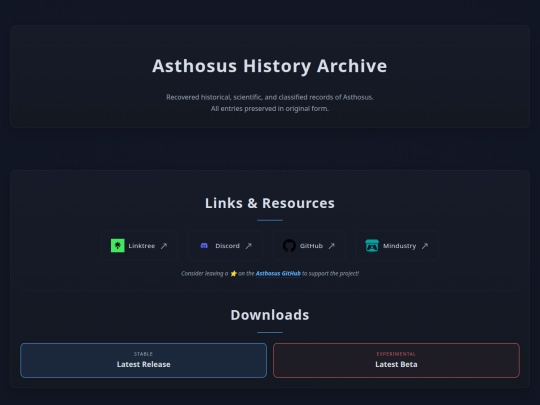This screenshot has width=540, height=405.
Task: Open the Discord link label
Action: [227, 246]
